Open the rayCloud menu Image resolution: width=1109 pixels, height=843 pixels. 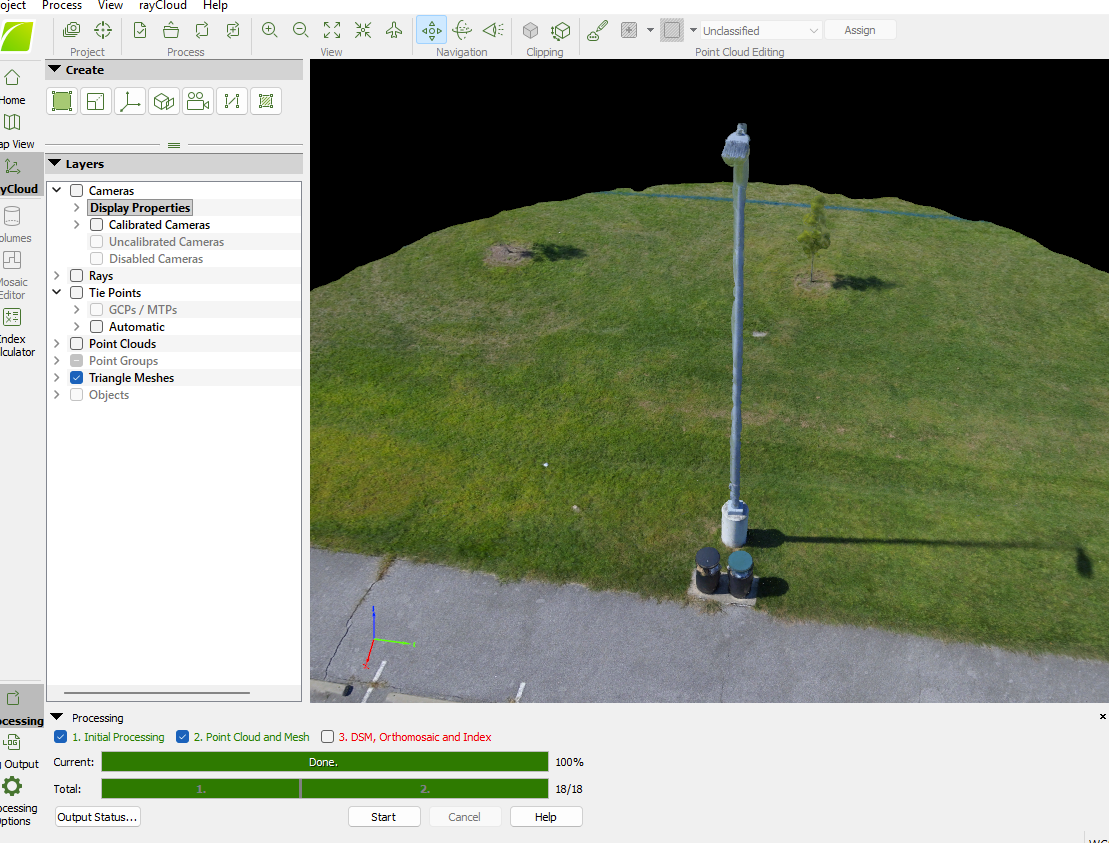point(162,6)
